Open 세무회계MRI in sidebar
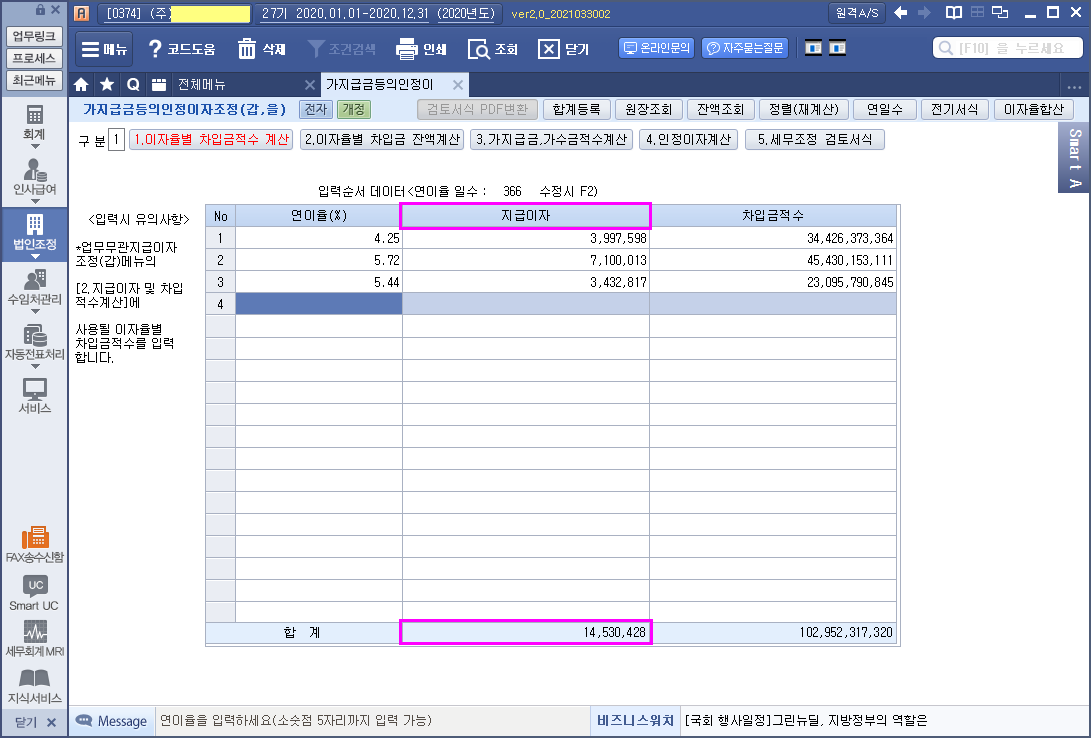Viewport: 1091px width, 738px height. point(34,639)
